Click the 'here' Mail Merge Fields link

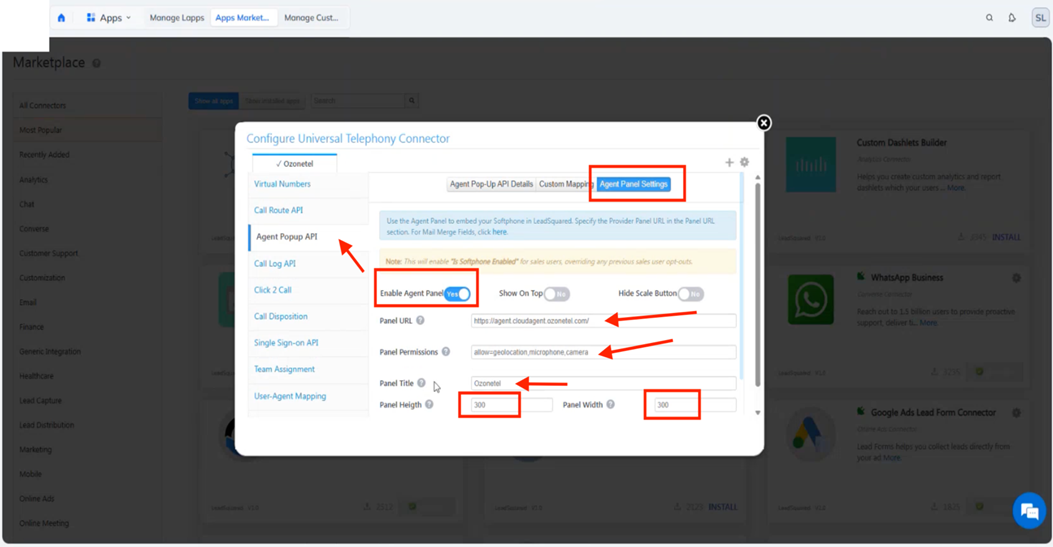coord(500,232)
